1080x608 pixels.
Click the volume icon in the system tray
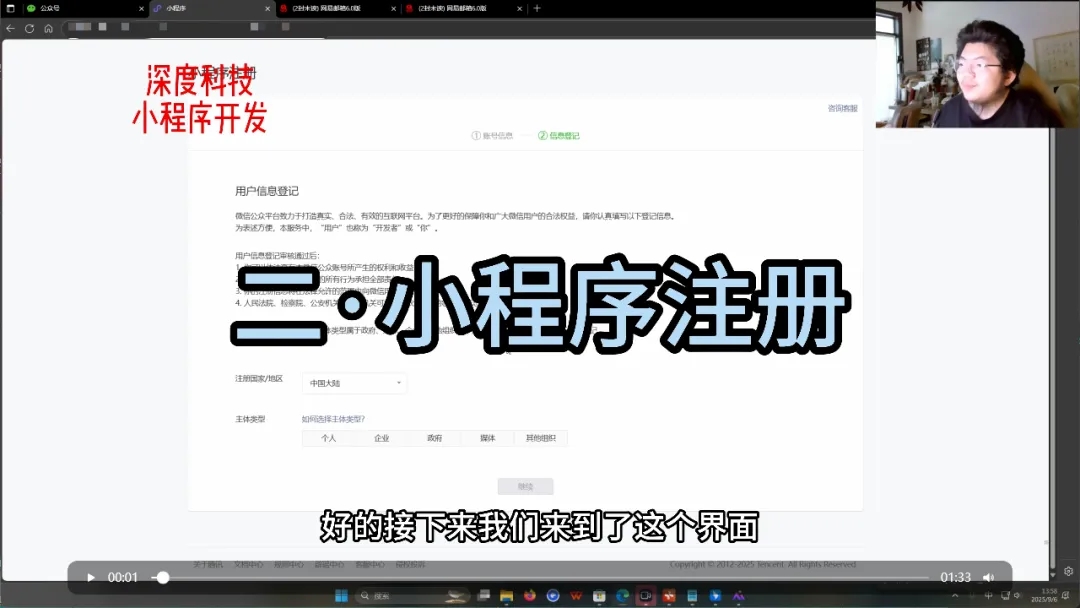pos(1017,596)
